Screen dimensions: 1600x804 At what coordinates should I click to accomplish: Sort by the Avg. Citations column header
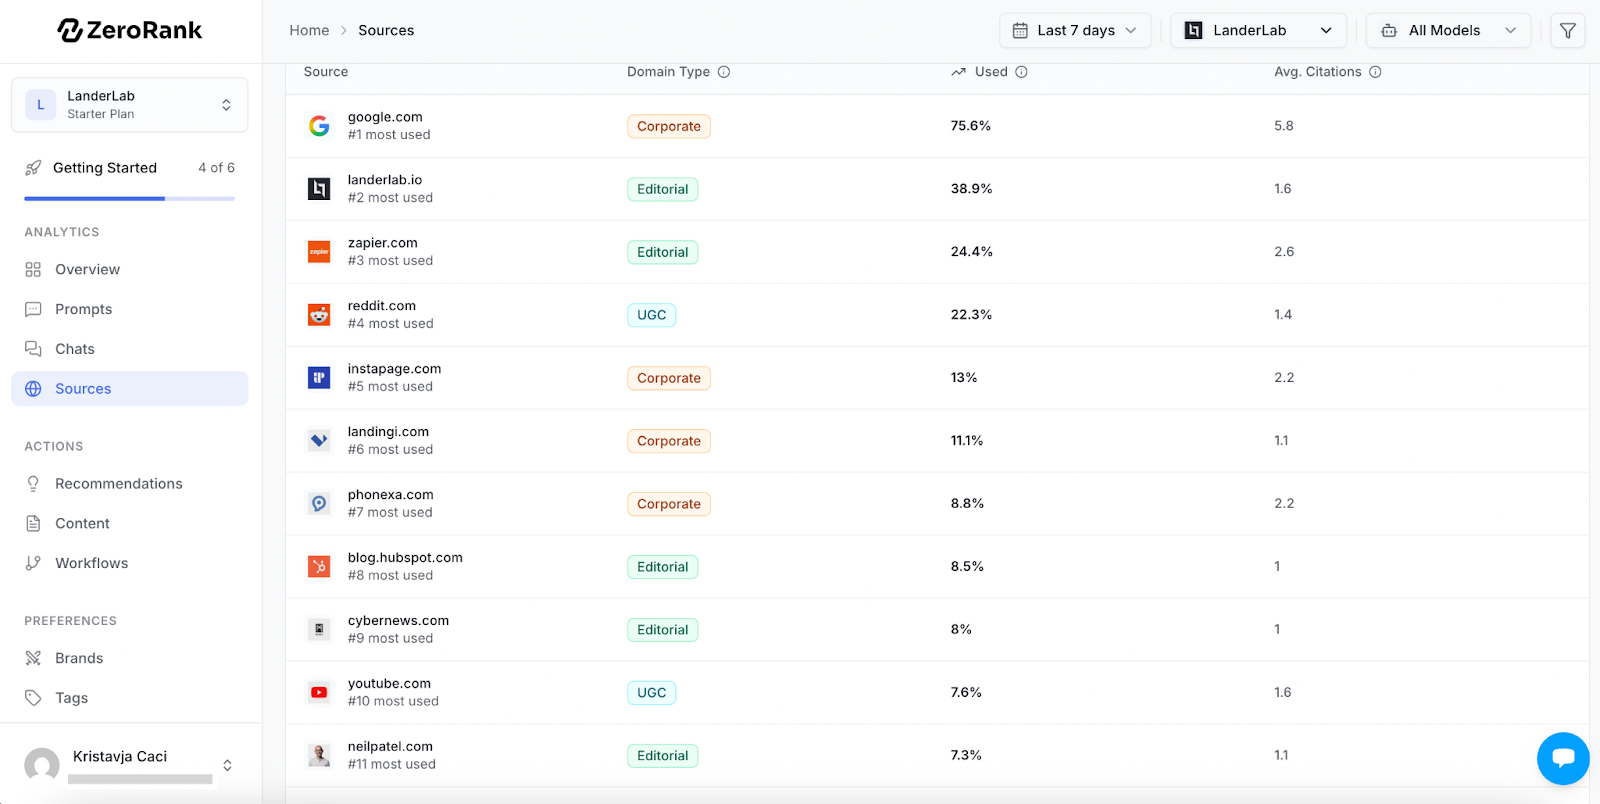click(x=1318, y=72)
